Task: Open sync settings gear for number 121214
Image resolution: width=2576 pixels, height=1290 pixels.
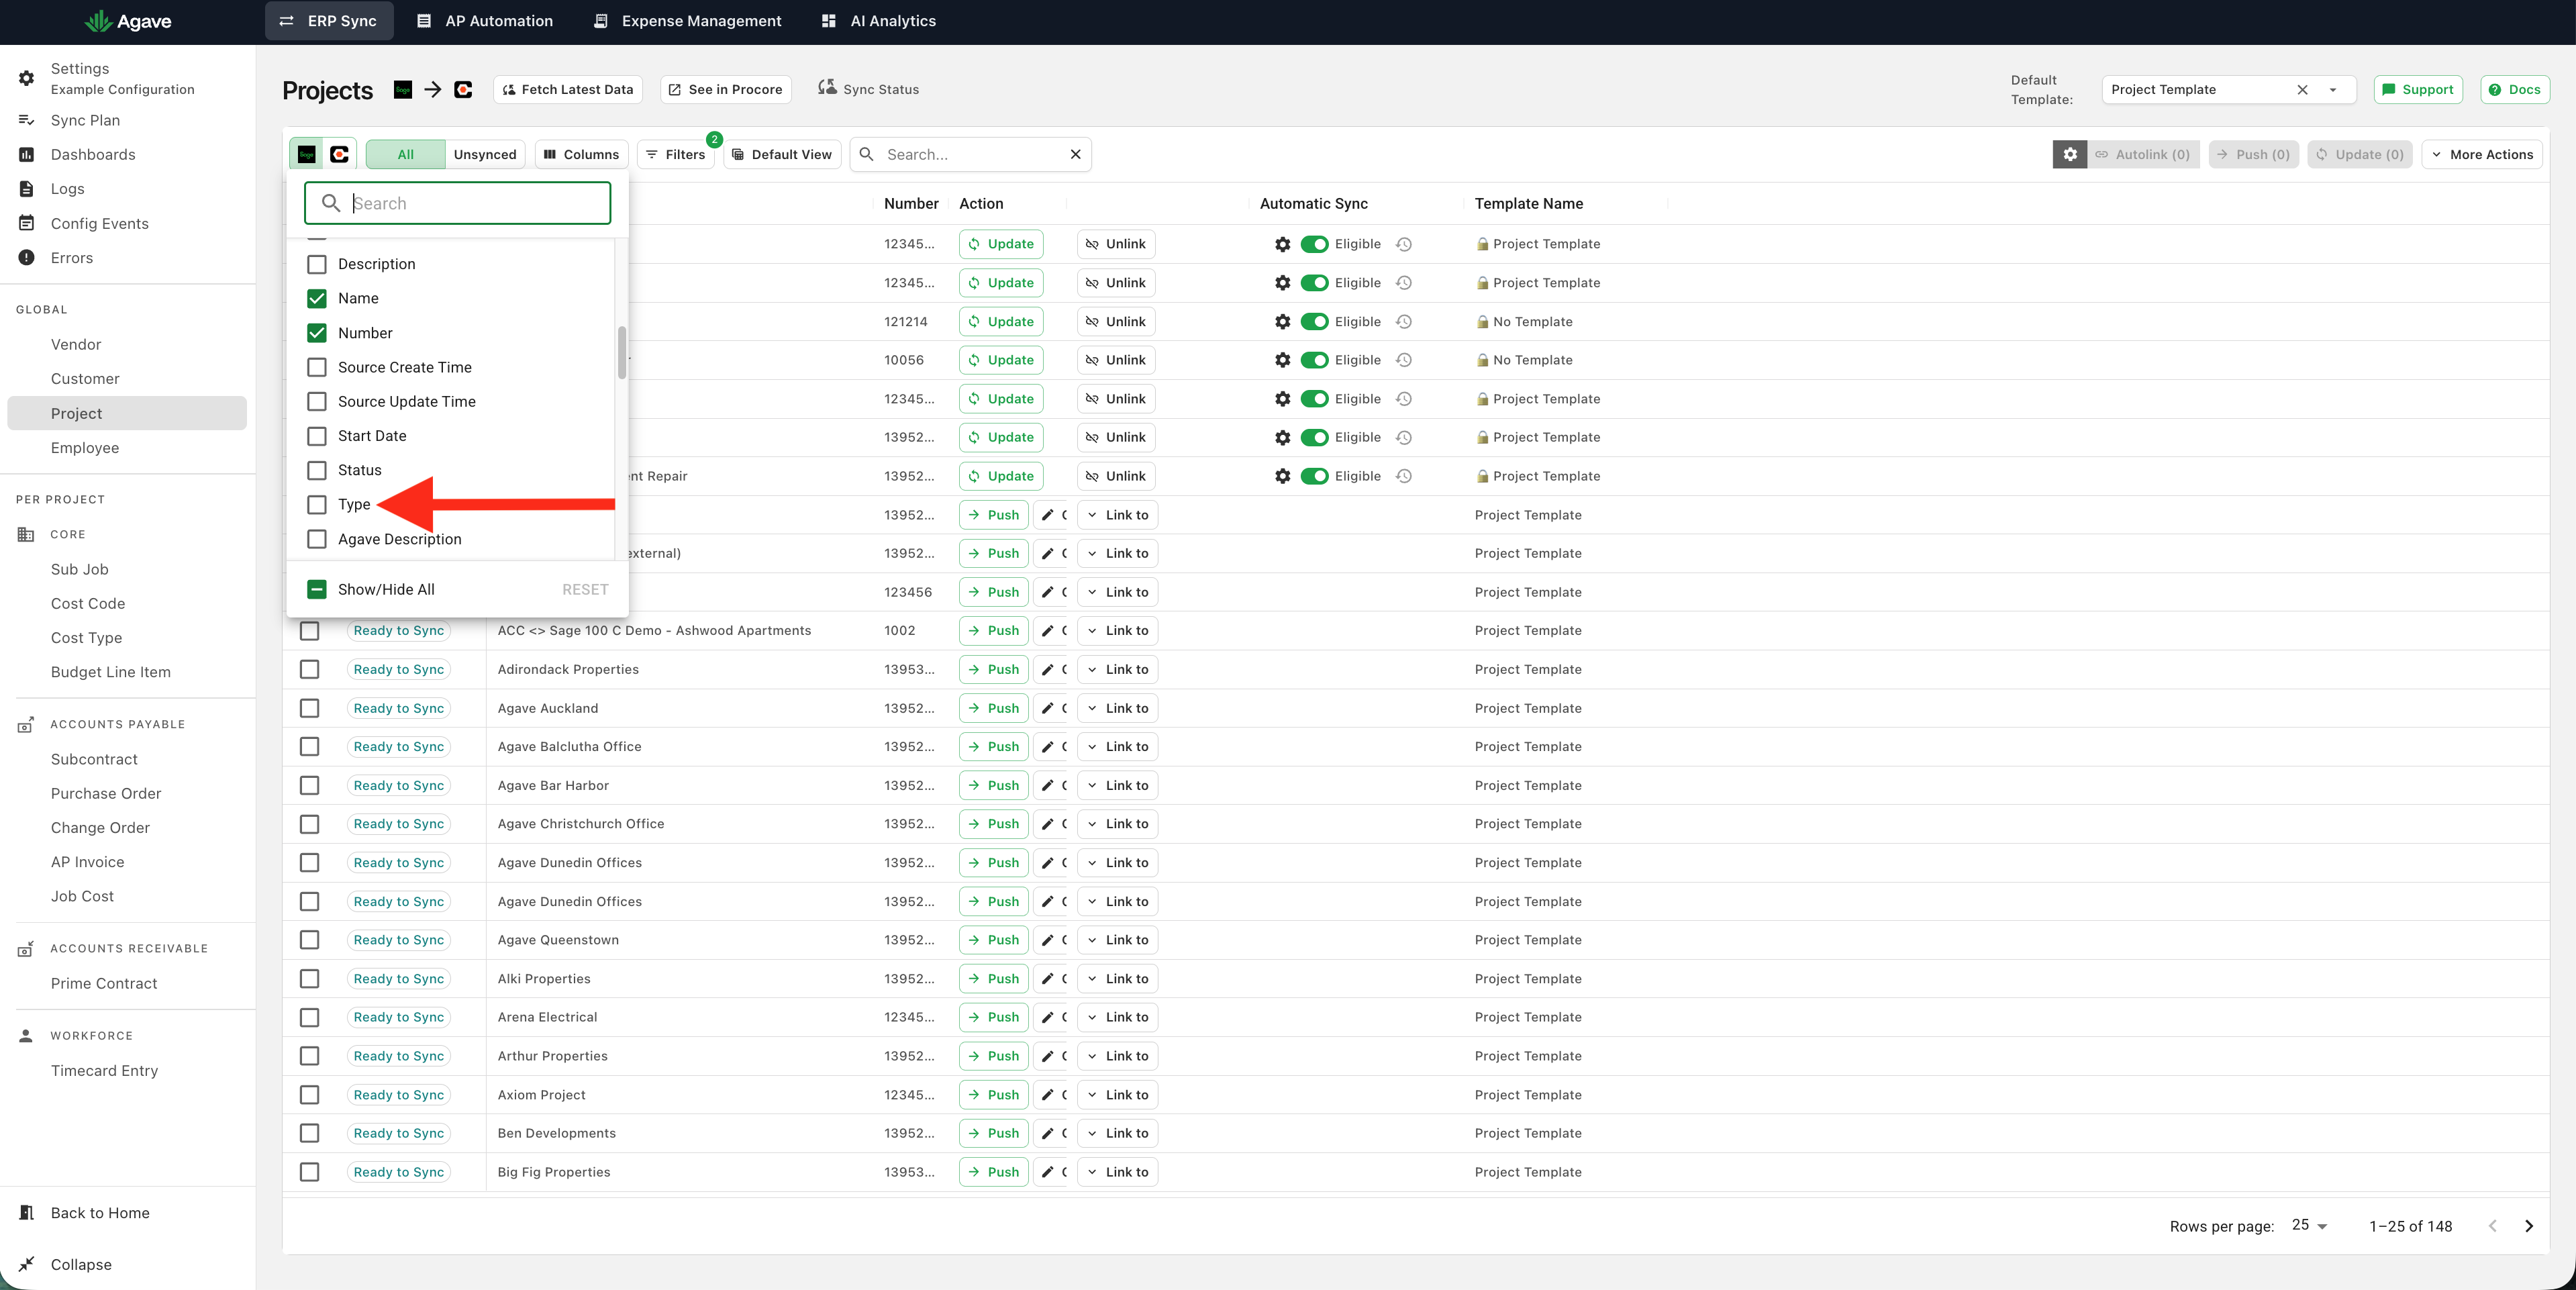Action: (1283, 321)
